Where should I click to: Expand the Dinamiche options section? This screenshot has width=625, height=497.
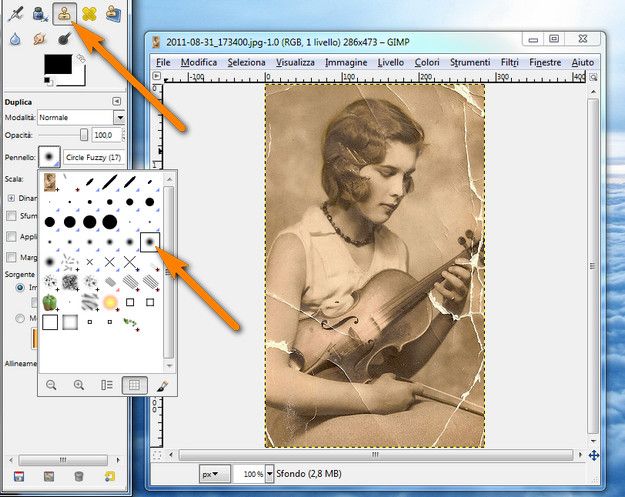[11, 198]
